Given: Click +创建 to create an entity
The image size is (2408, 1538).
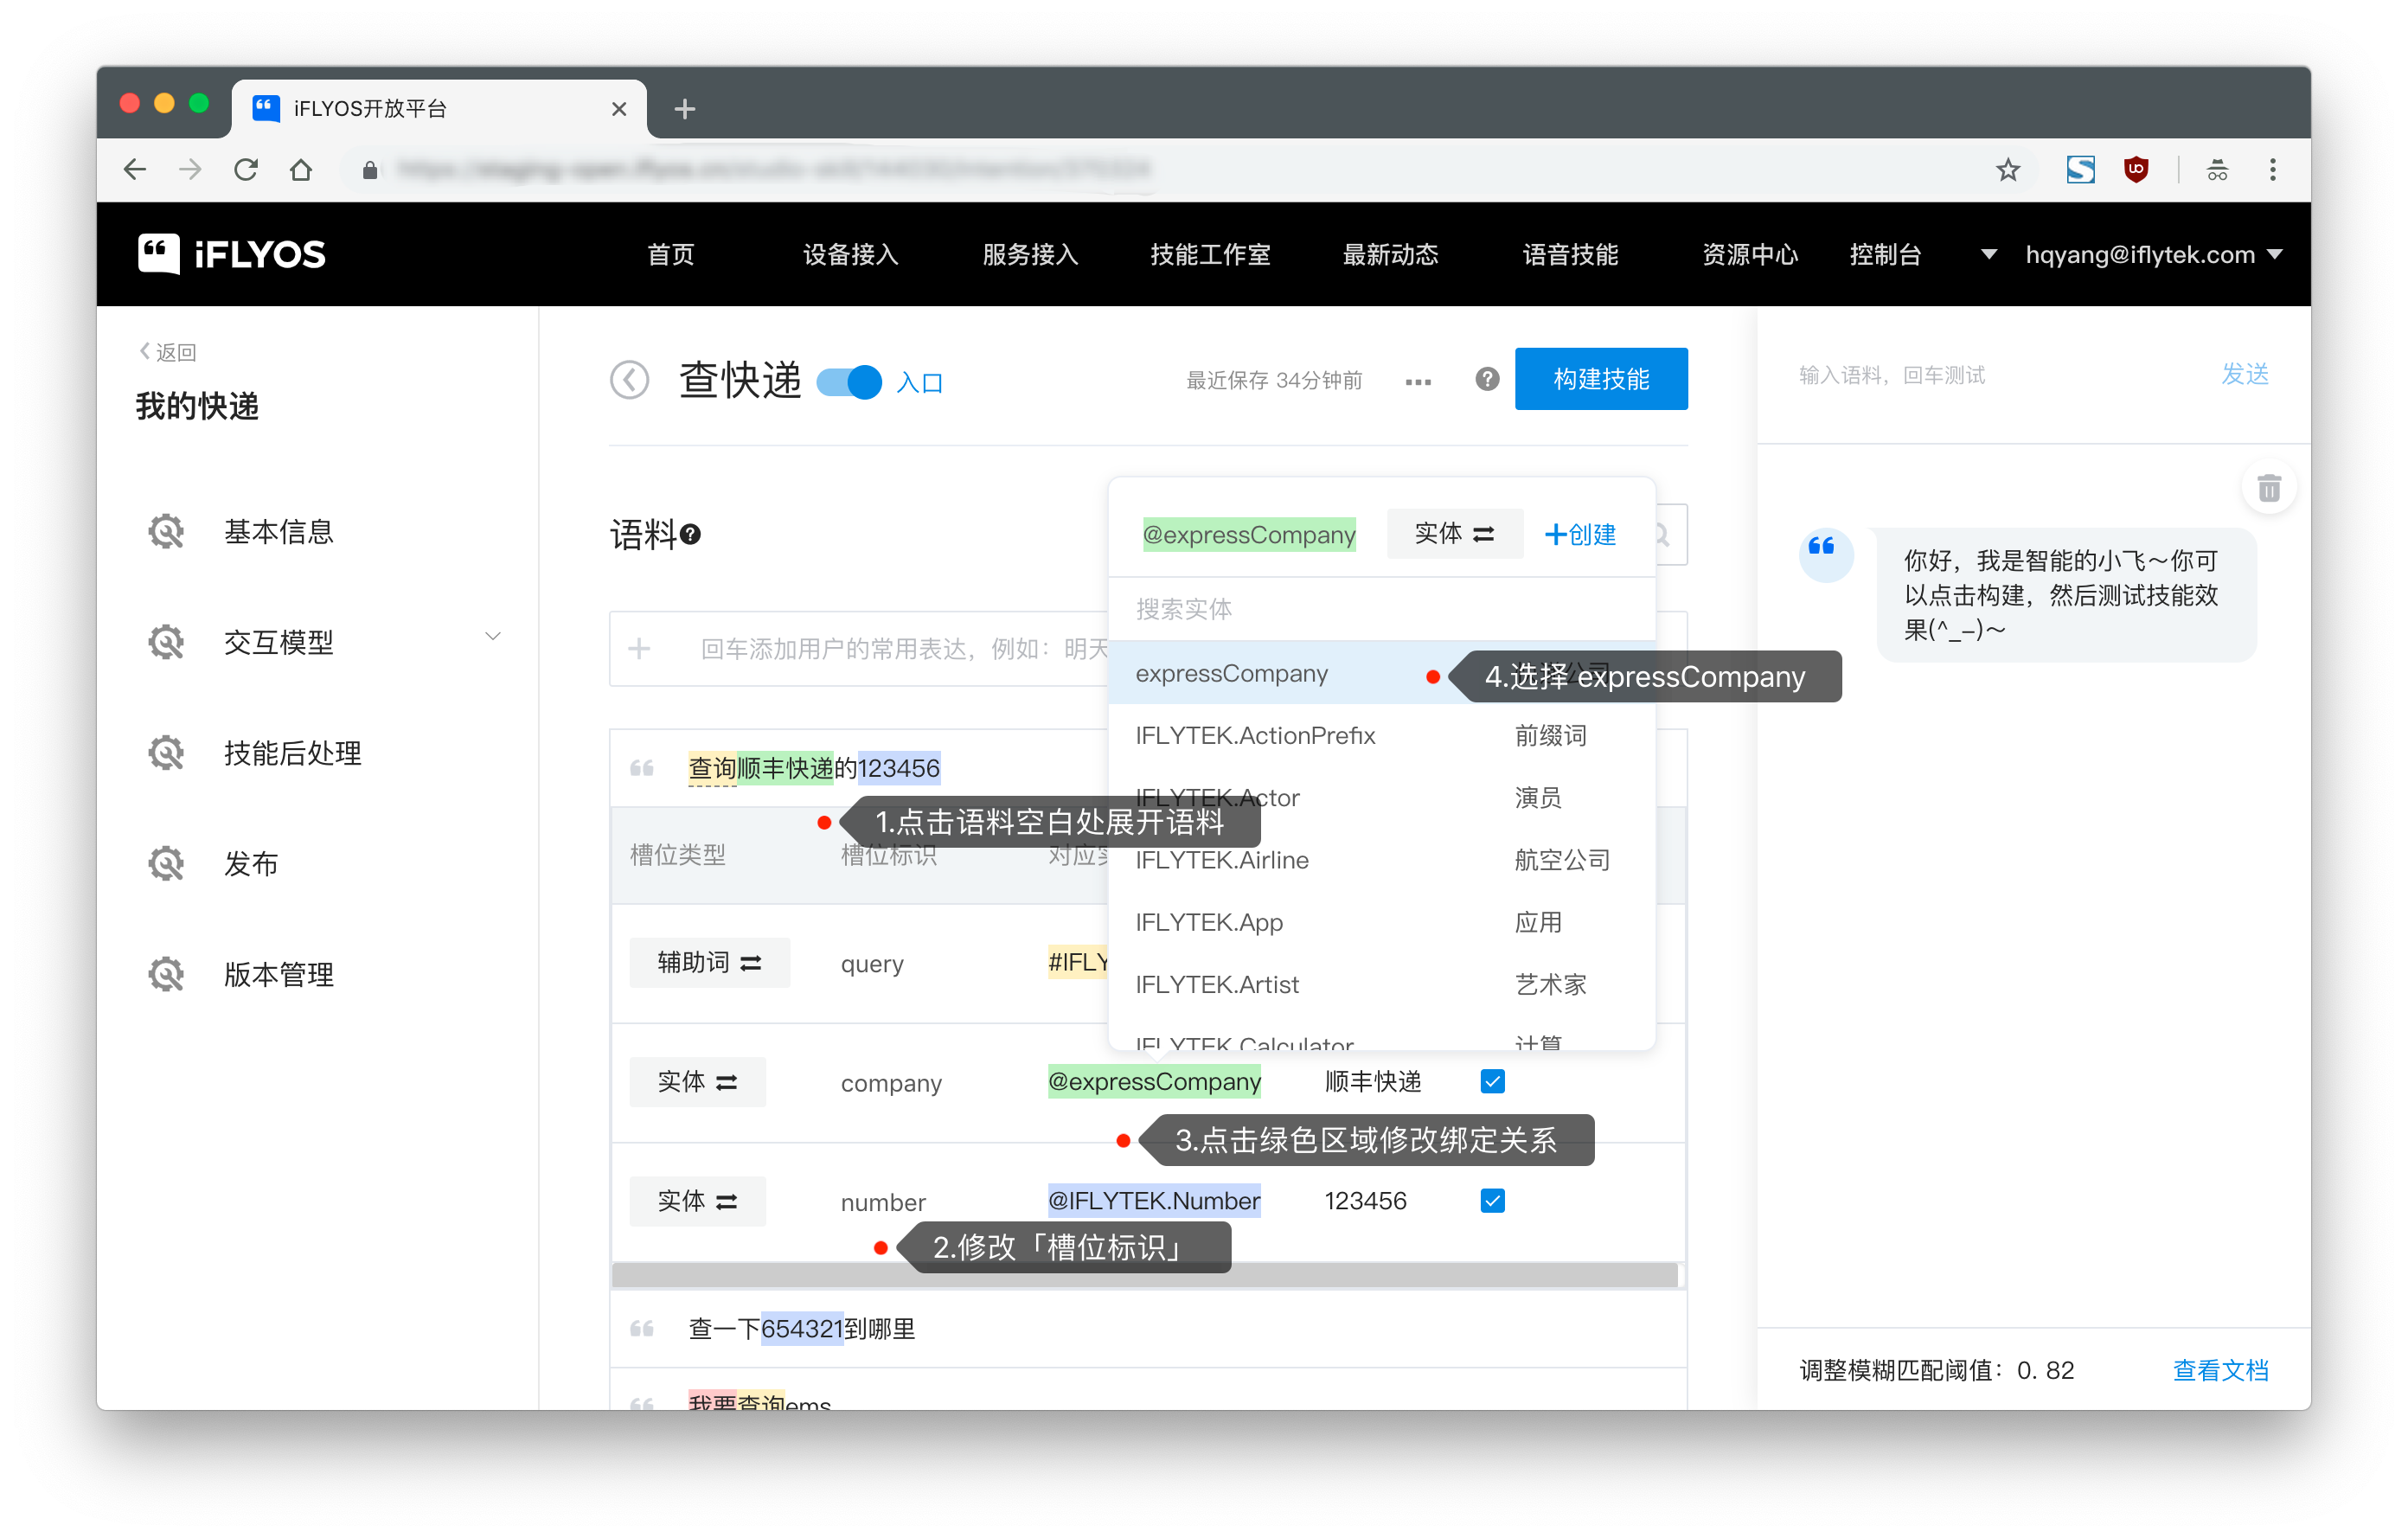Looking at the screenshot, I should click(x=1580, y=534).
